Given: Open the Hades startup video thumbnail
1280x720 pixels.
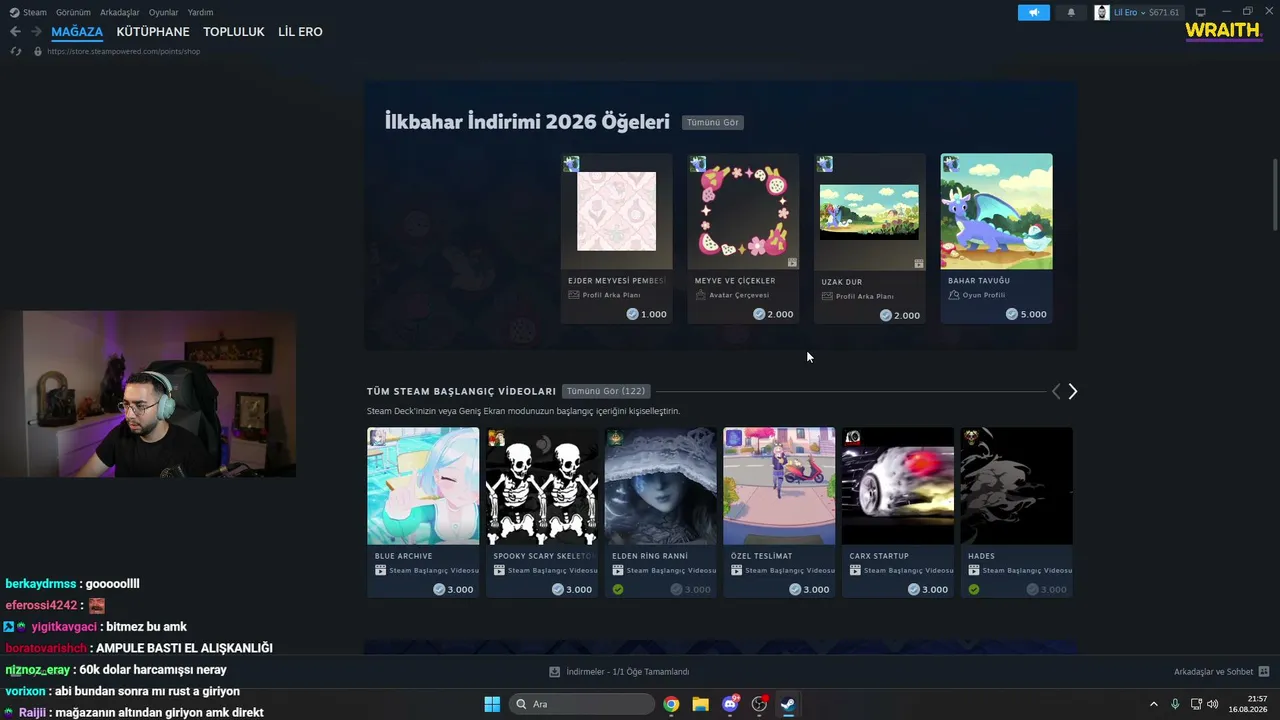Looking at the screenshot, I should (x=1016, y=486).
